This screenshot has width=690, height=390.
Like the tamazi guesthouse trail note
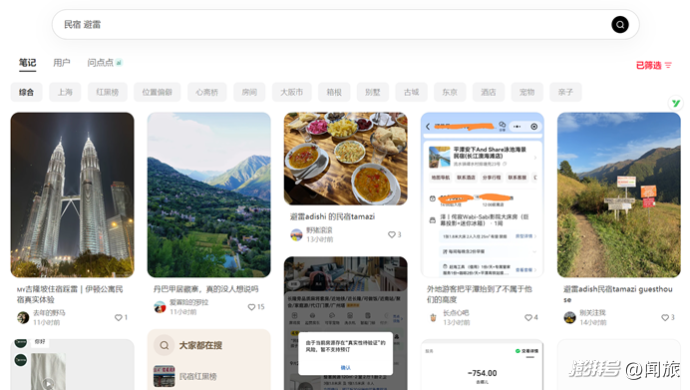(665, 317)
